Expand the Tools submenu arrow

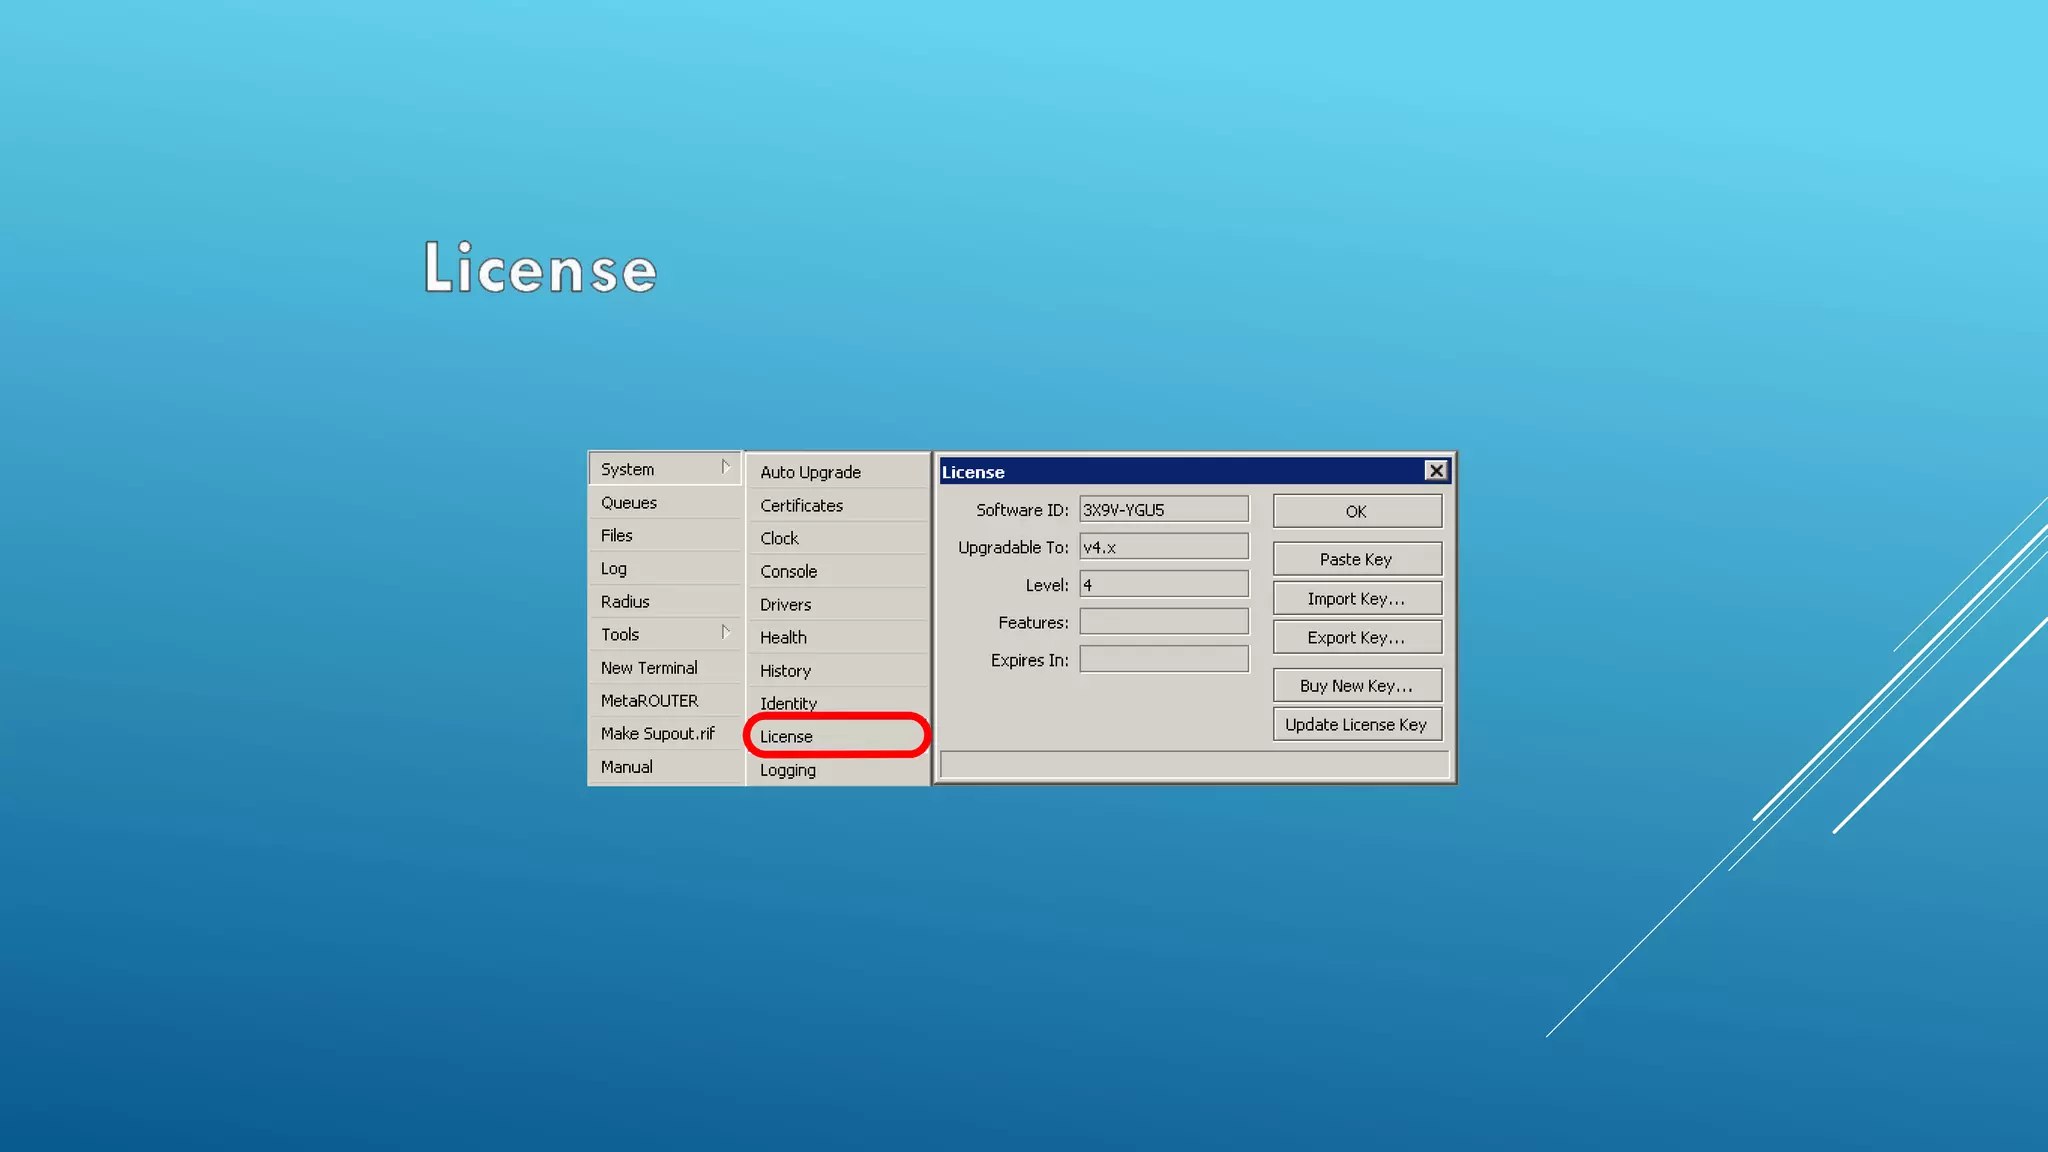pos(725,633)
